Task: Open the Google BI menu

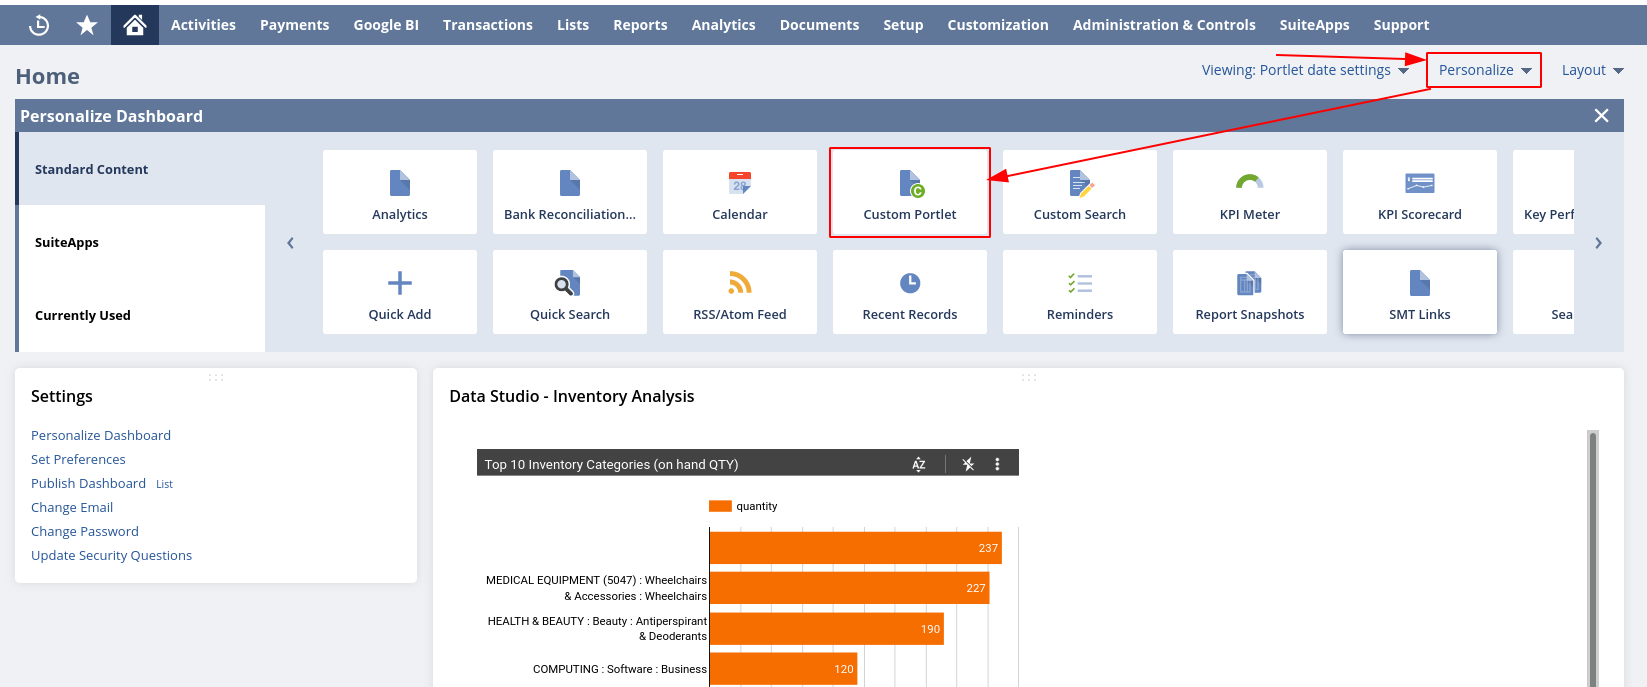Action: [x=386, y=25]
